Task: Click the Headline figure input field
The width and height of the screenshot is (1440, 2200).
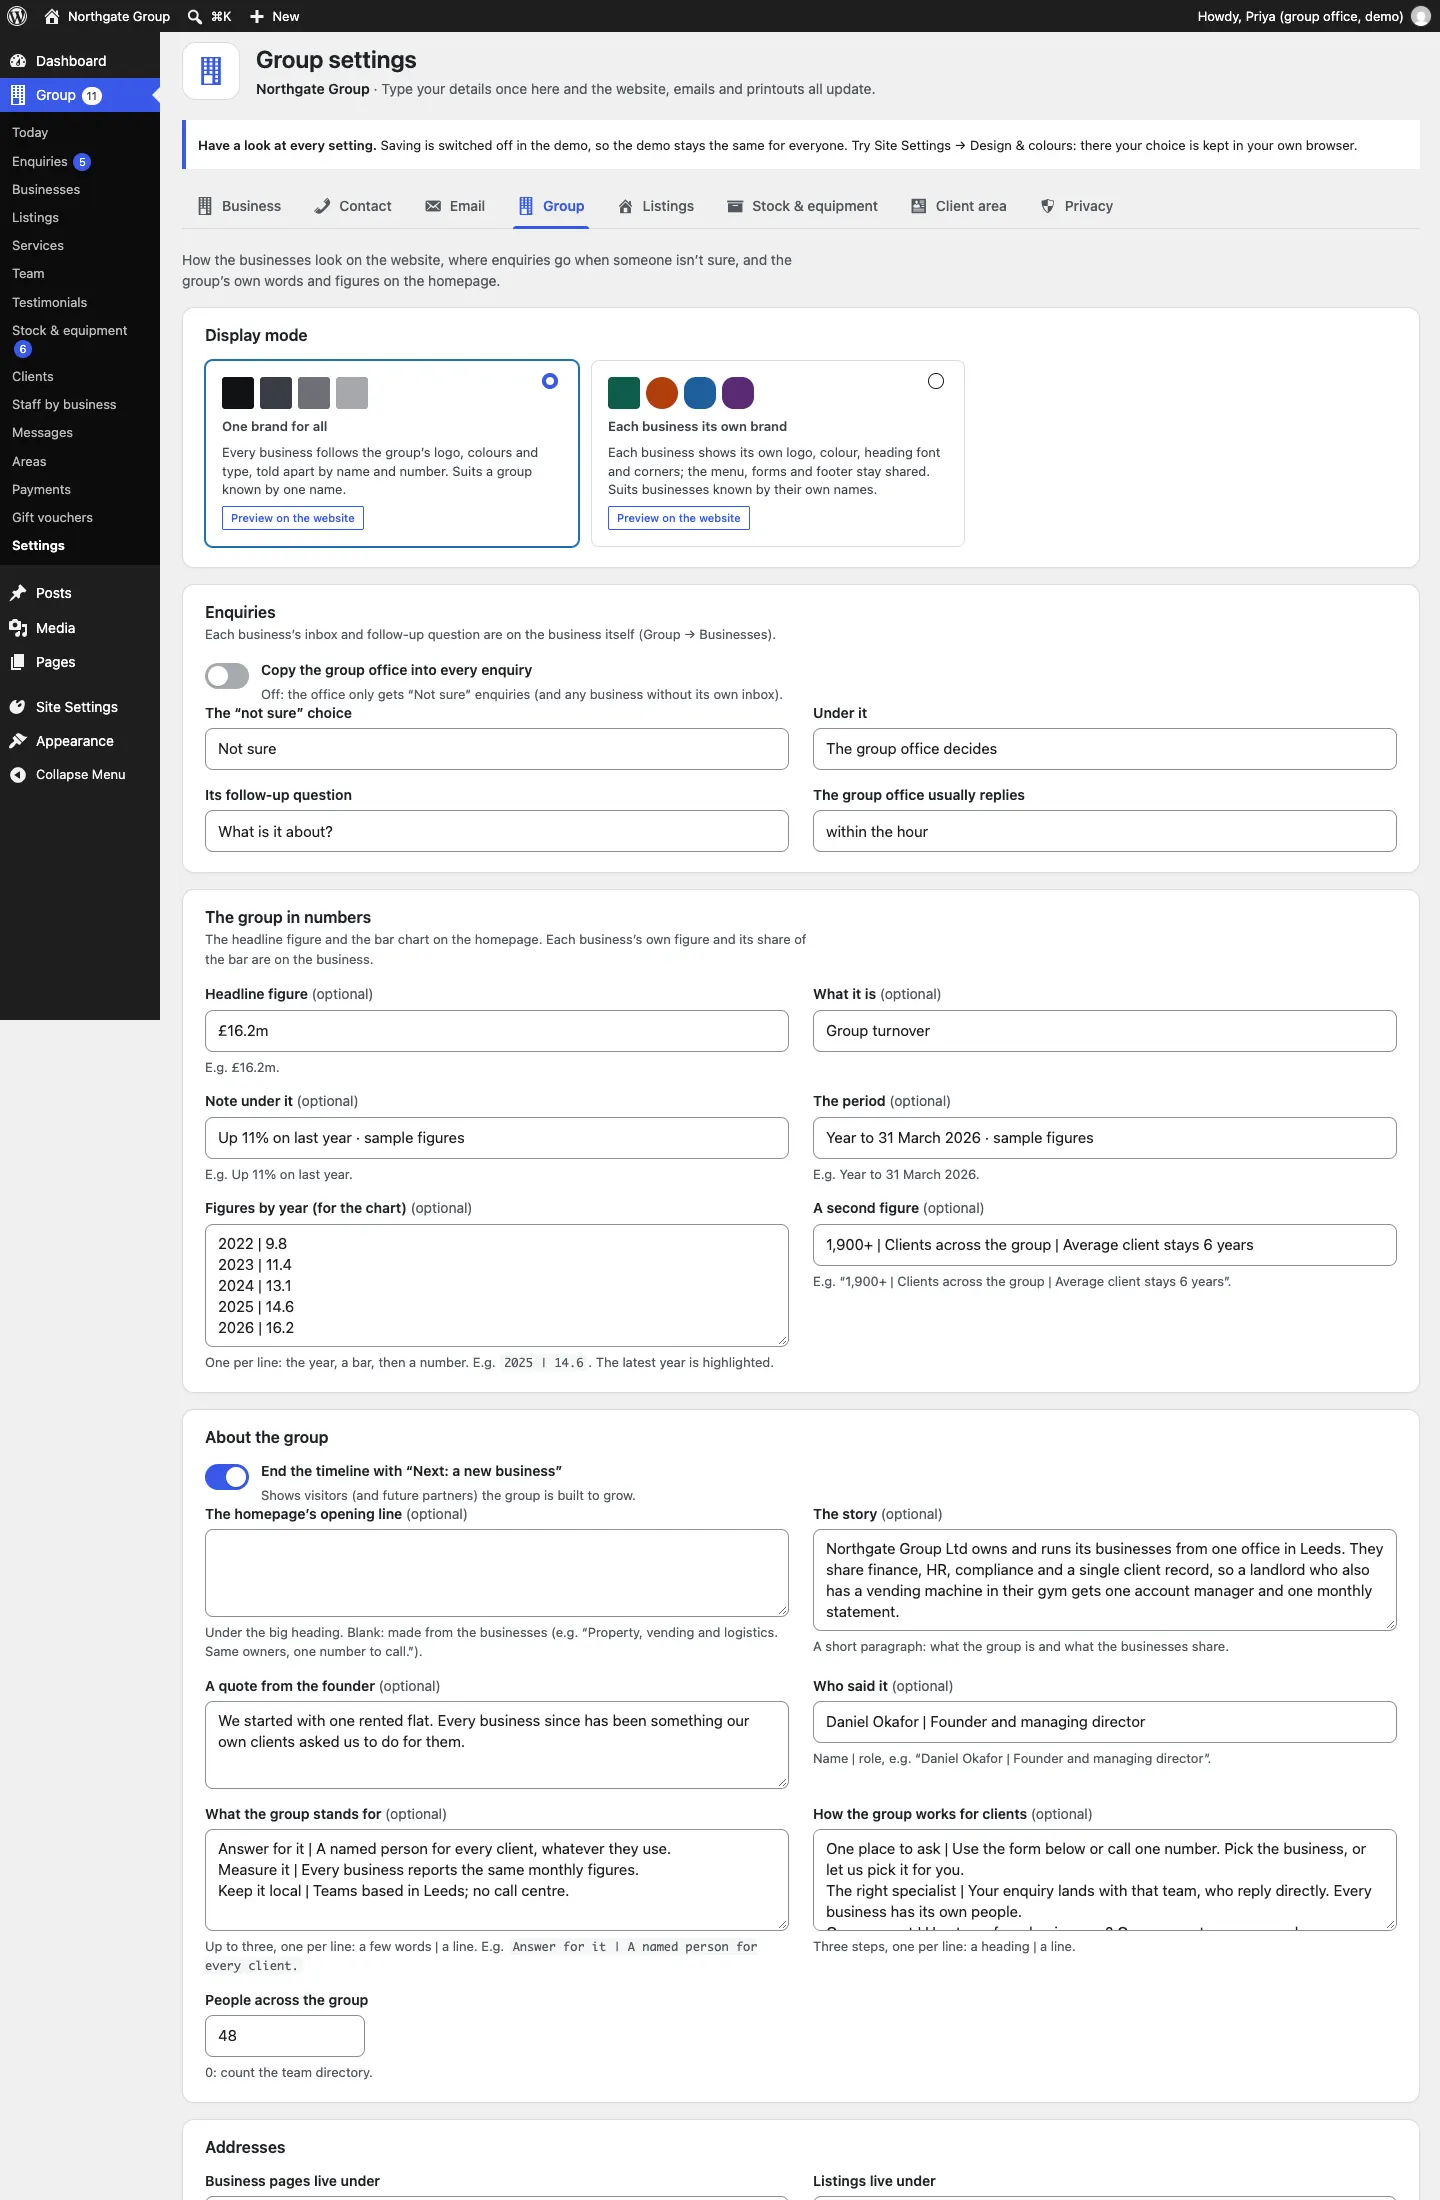Action: [497, 1031]
